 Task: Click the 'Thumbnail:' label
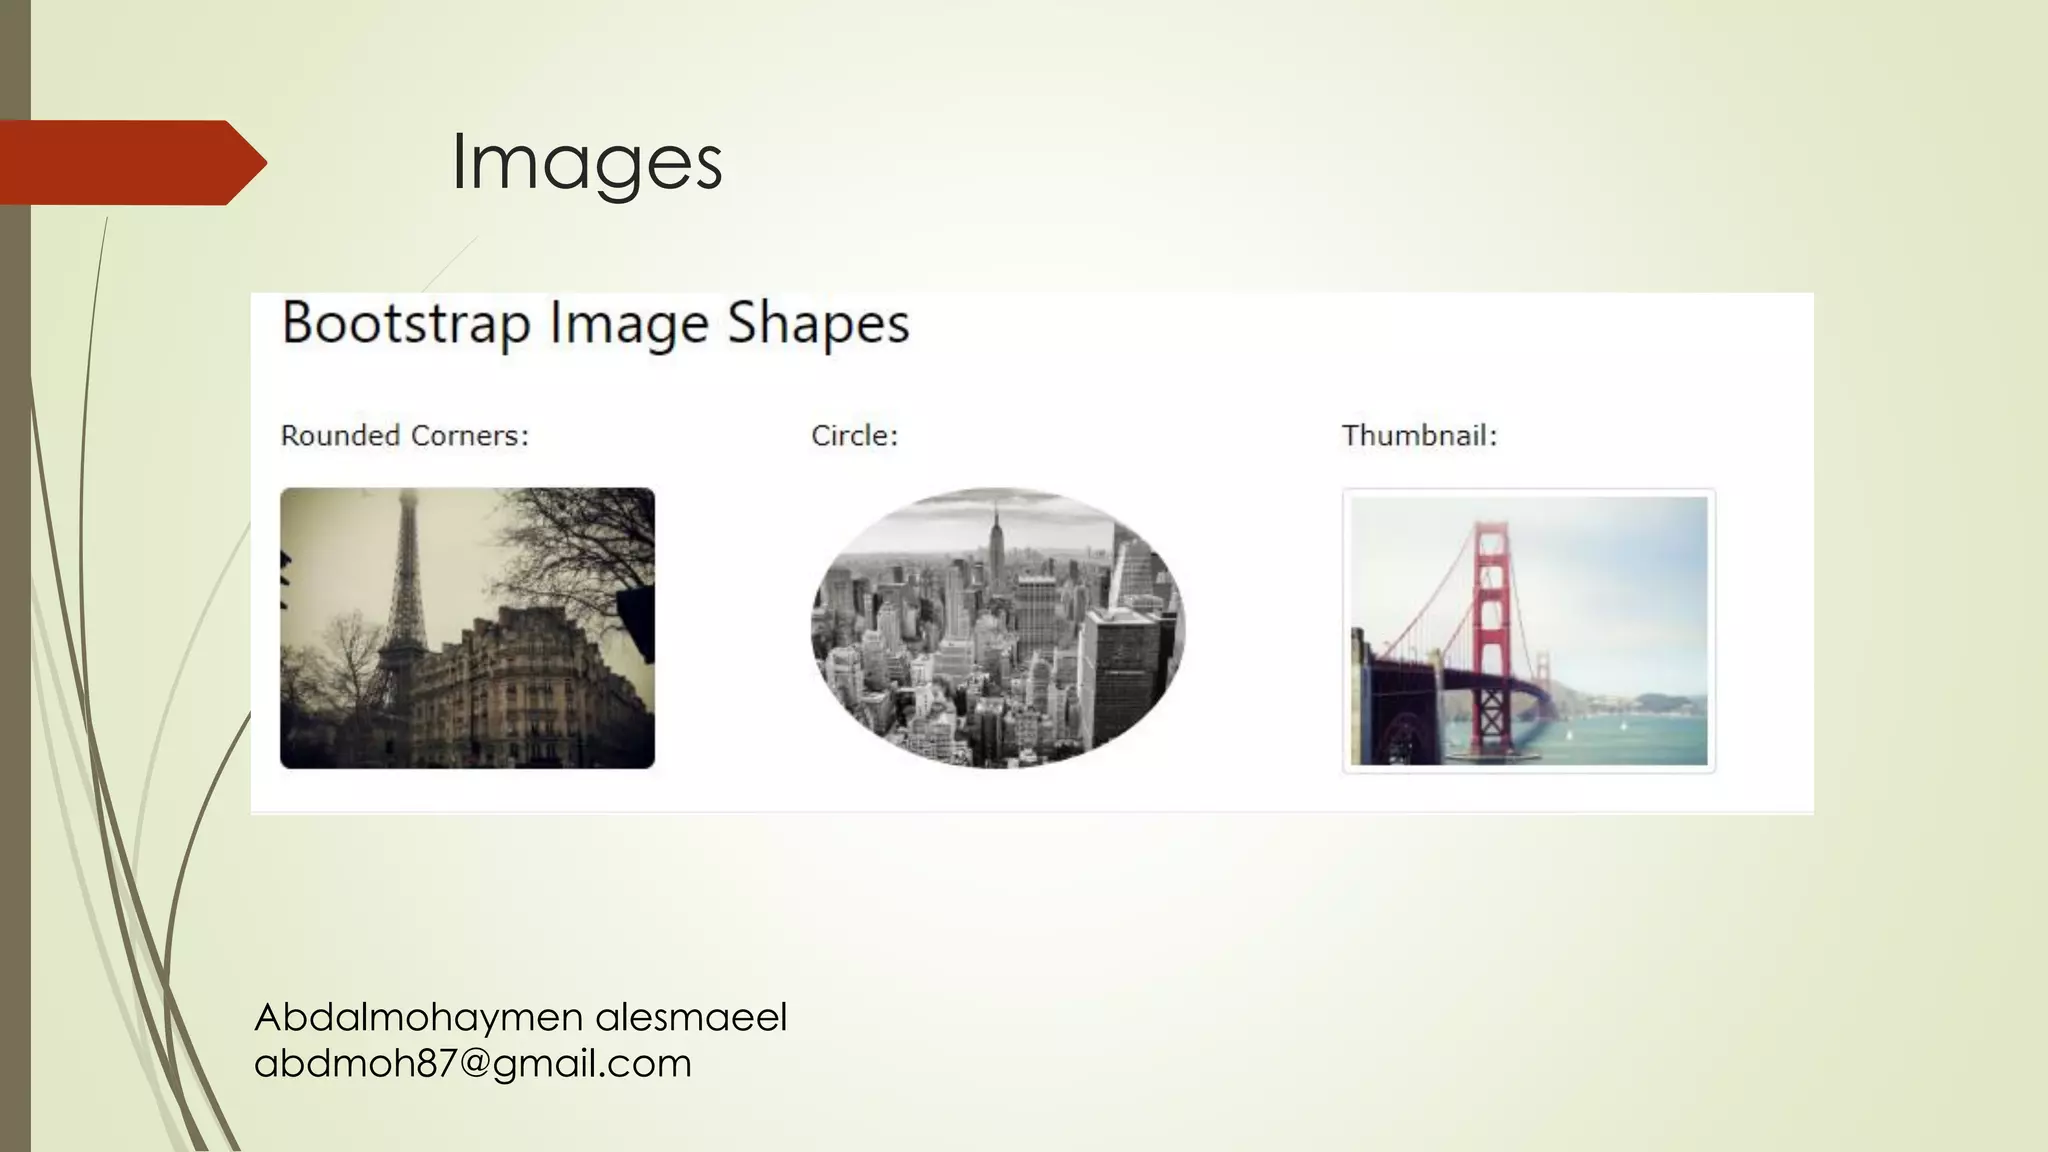[1418, 436]
